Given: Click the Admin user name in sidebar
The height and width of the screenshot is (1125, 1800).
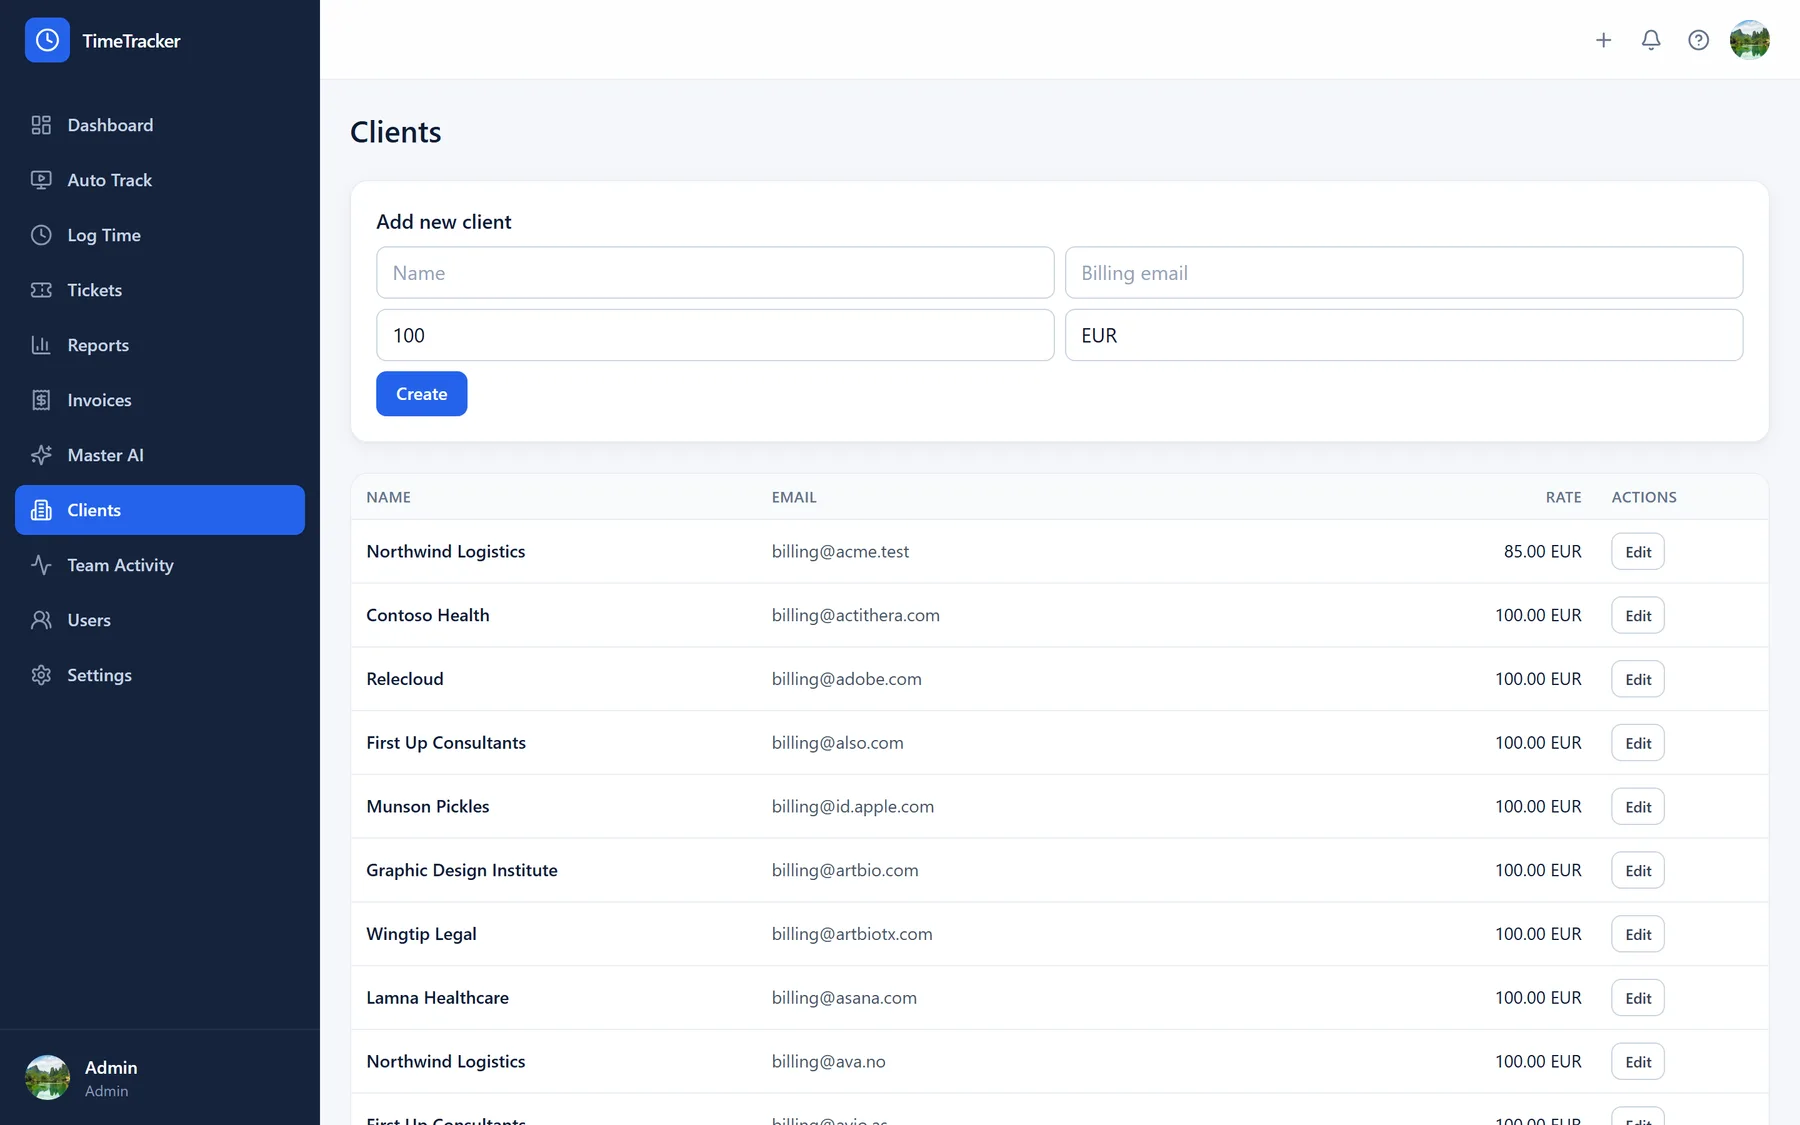Looking at the screenshot, I should click(x=111, y=1067).
